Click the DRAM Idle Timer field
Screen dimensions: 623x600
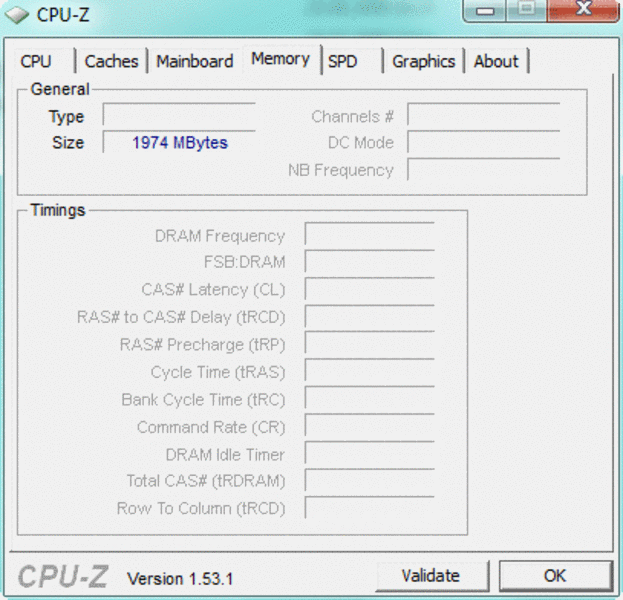[370, 453]
